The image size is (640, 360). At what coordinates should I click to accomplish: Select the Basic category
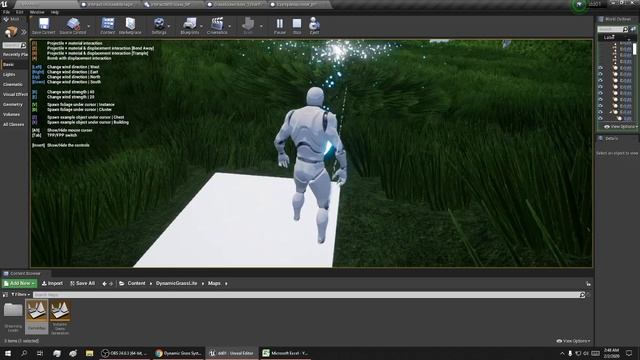coord(15,64)
